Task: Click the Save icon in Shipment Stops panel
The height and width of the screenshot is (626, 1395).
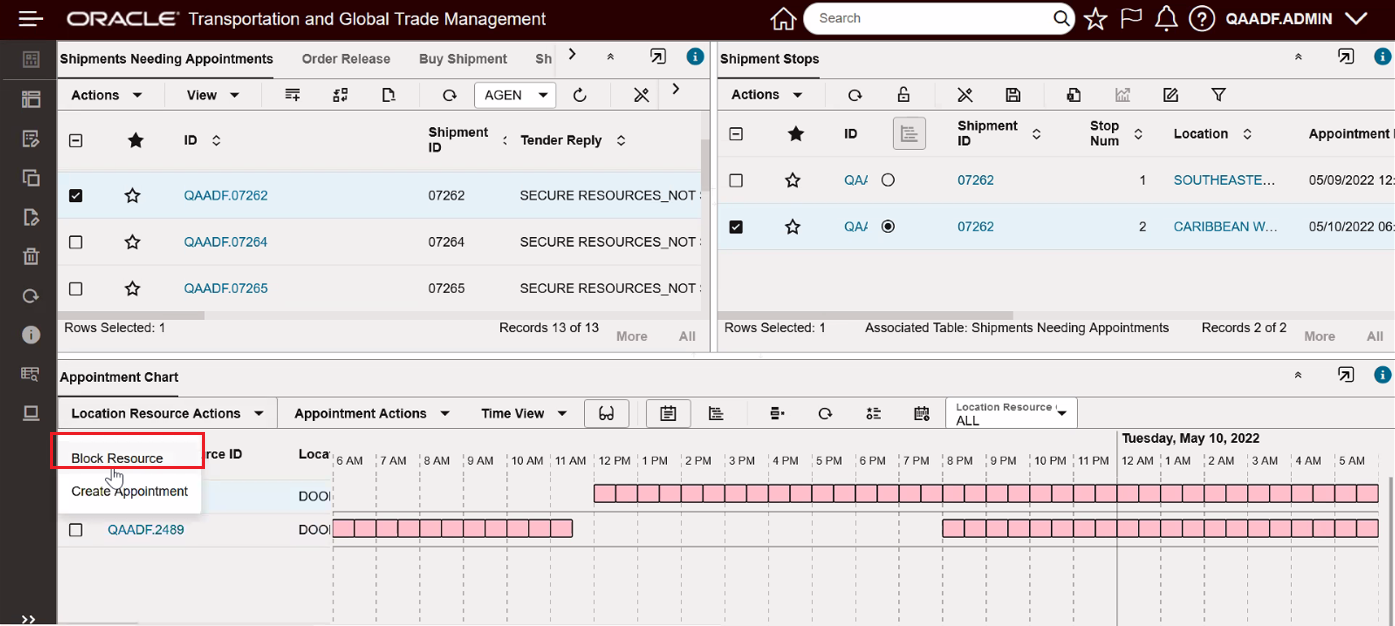Action: [1013, 94]
